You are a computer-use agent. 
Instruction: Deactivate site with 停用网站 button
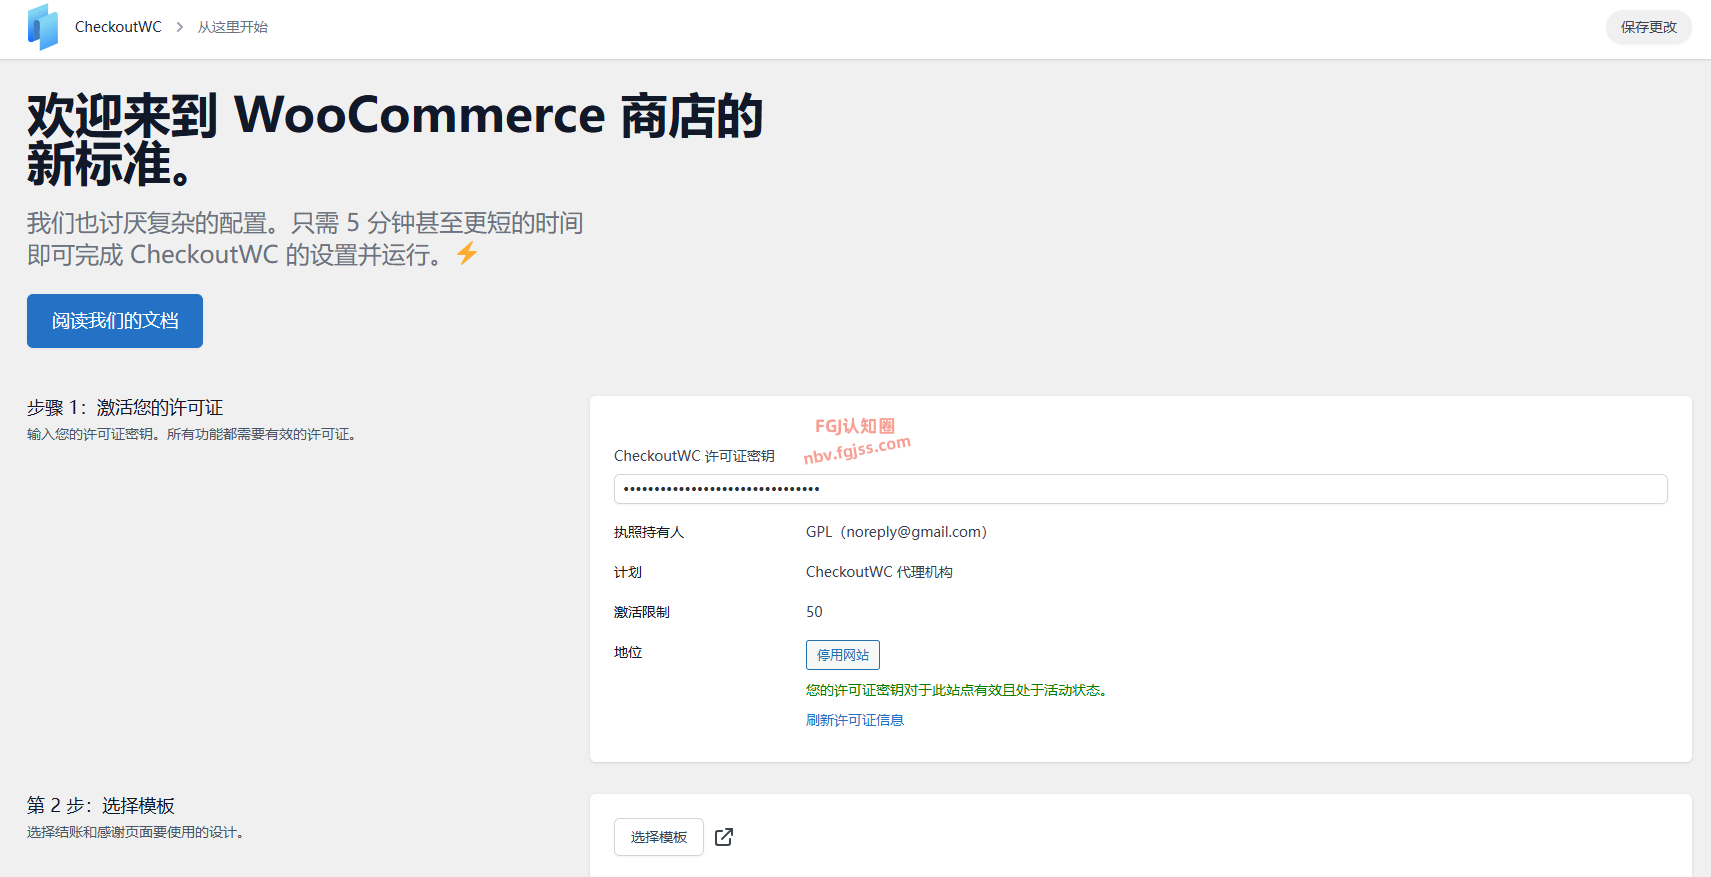[843, 655]
